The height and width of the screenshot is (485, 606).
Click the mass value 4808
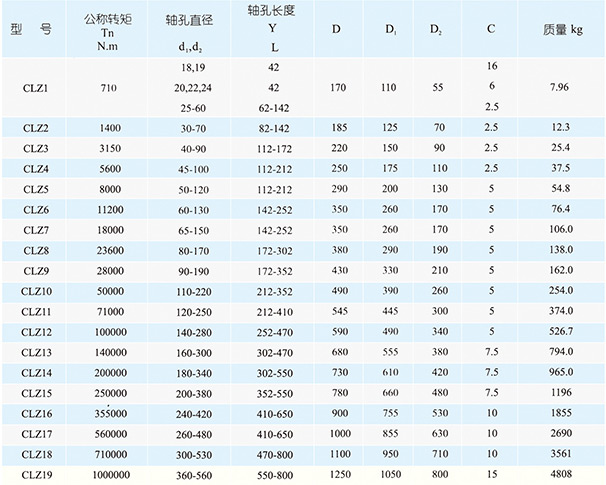click(x=558, y=472)
